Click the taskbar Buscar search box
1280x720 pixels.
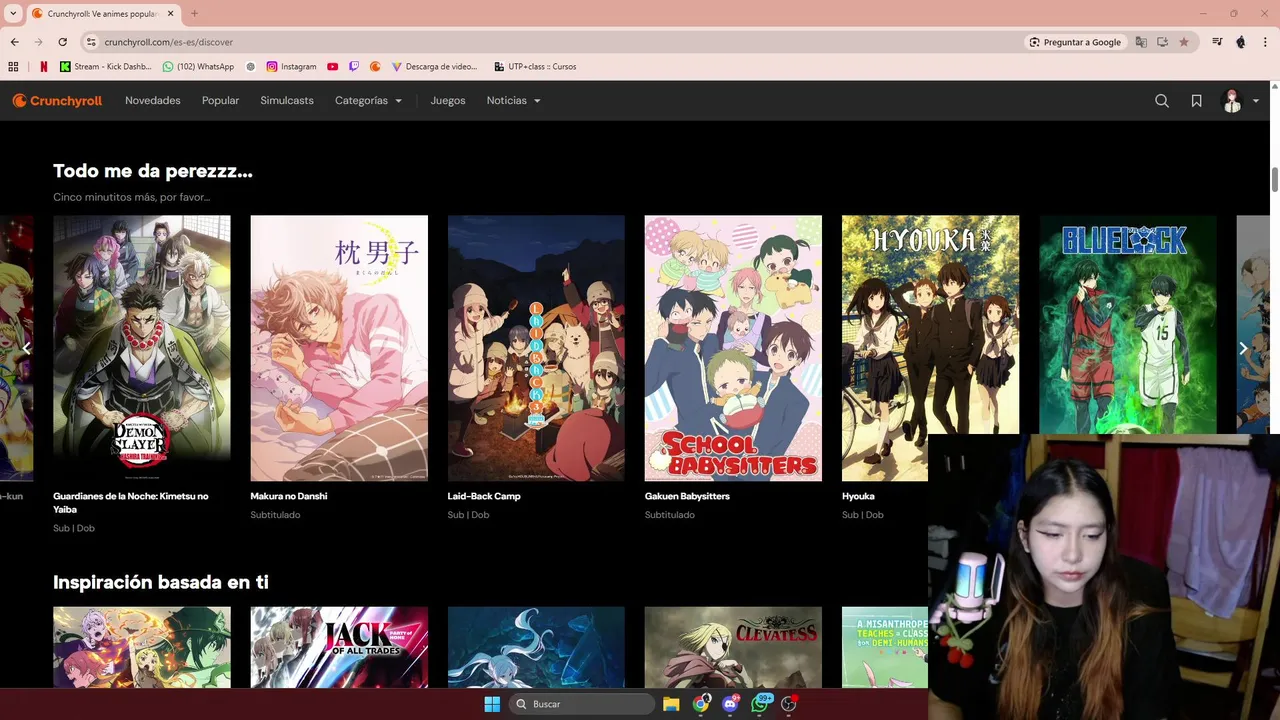tap(582, 704)
